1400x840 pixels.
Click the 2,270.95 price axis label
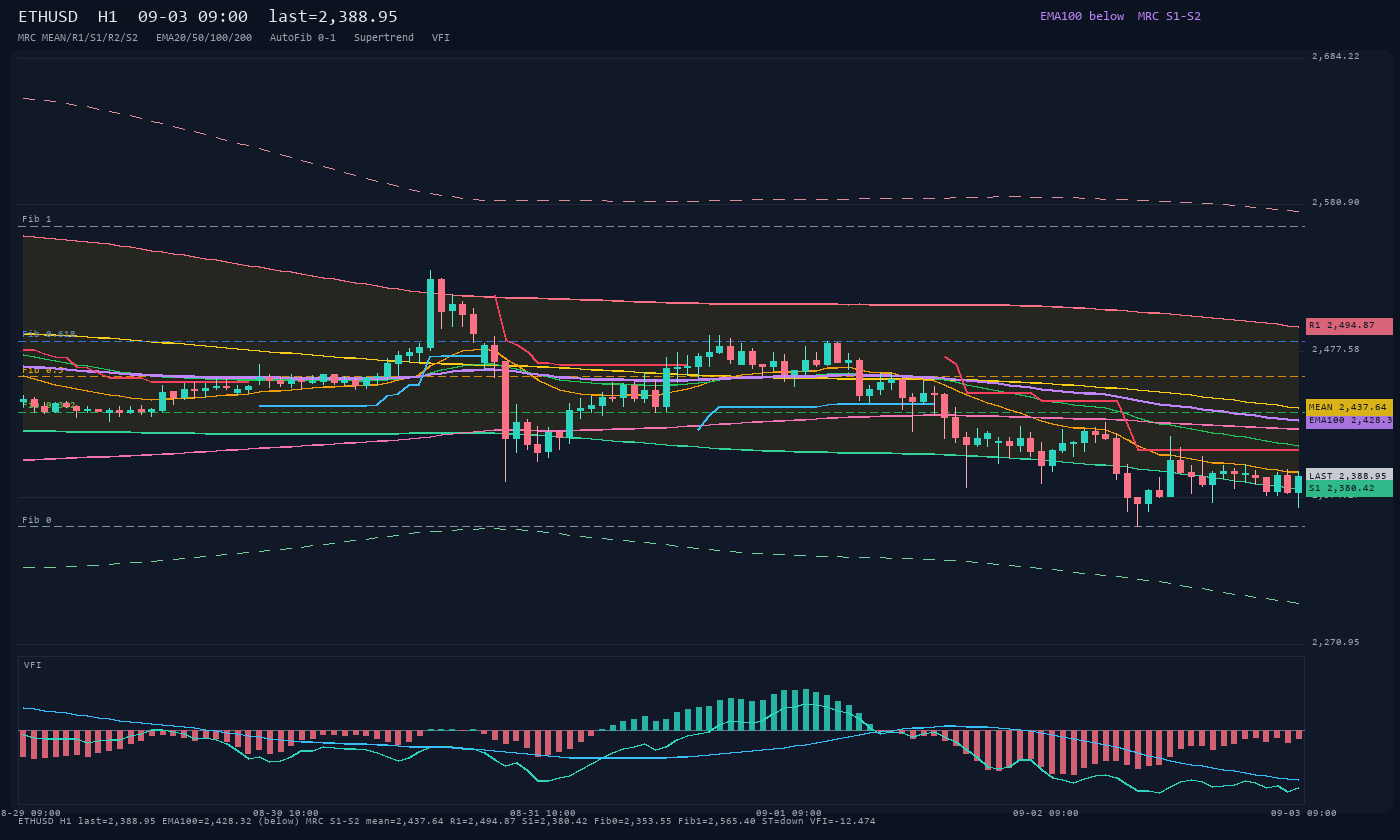coord(1336,642)
